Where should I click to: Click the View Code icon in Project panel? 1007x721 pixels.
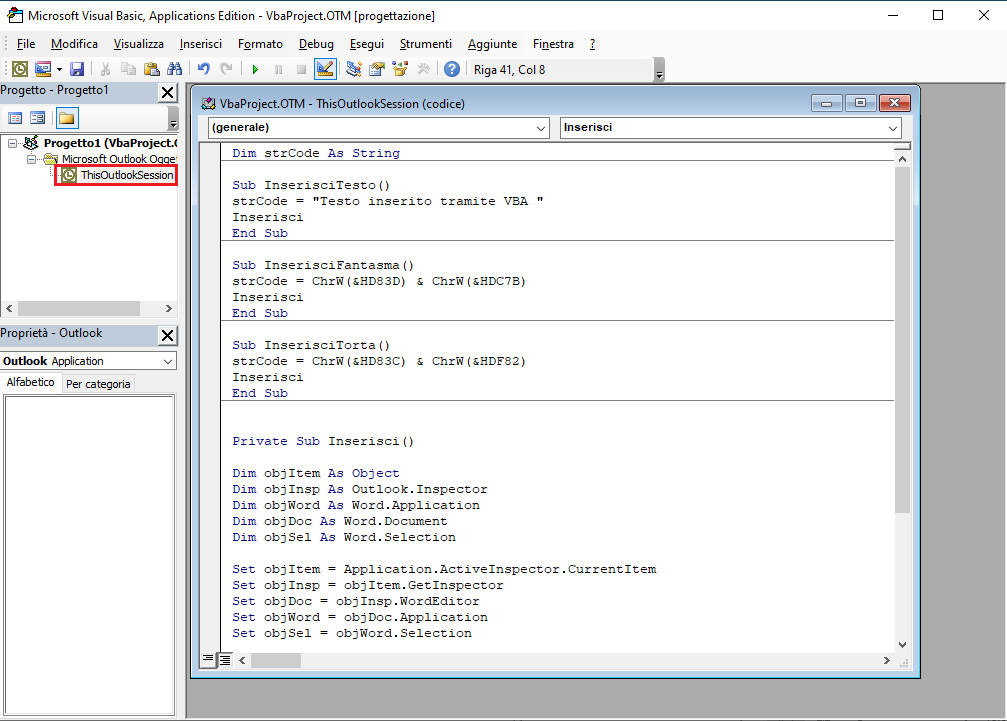tap(15, 118)
